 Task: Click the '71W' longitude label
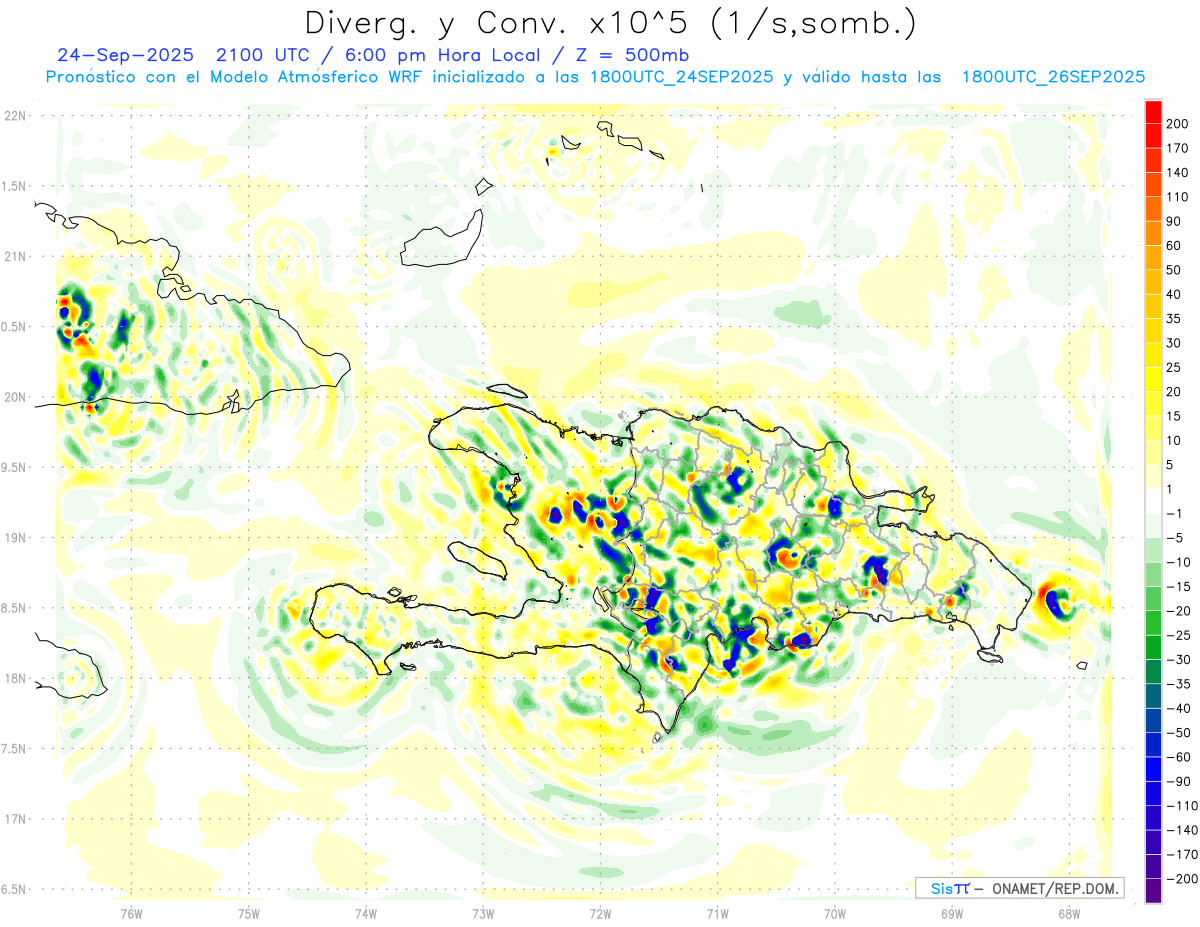[x=717, y=913]
